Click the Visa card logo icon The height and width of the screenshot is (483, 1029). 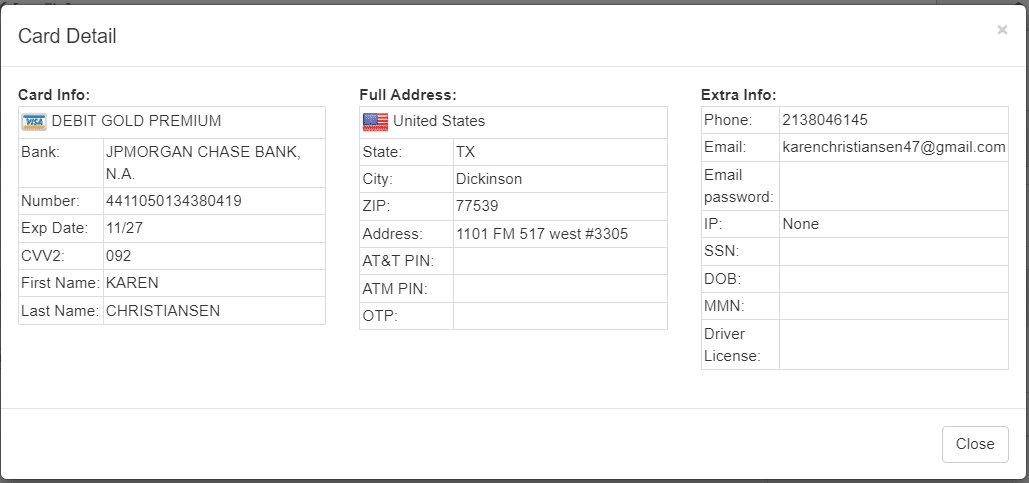(34, 122)
